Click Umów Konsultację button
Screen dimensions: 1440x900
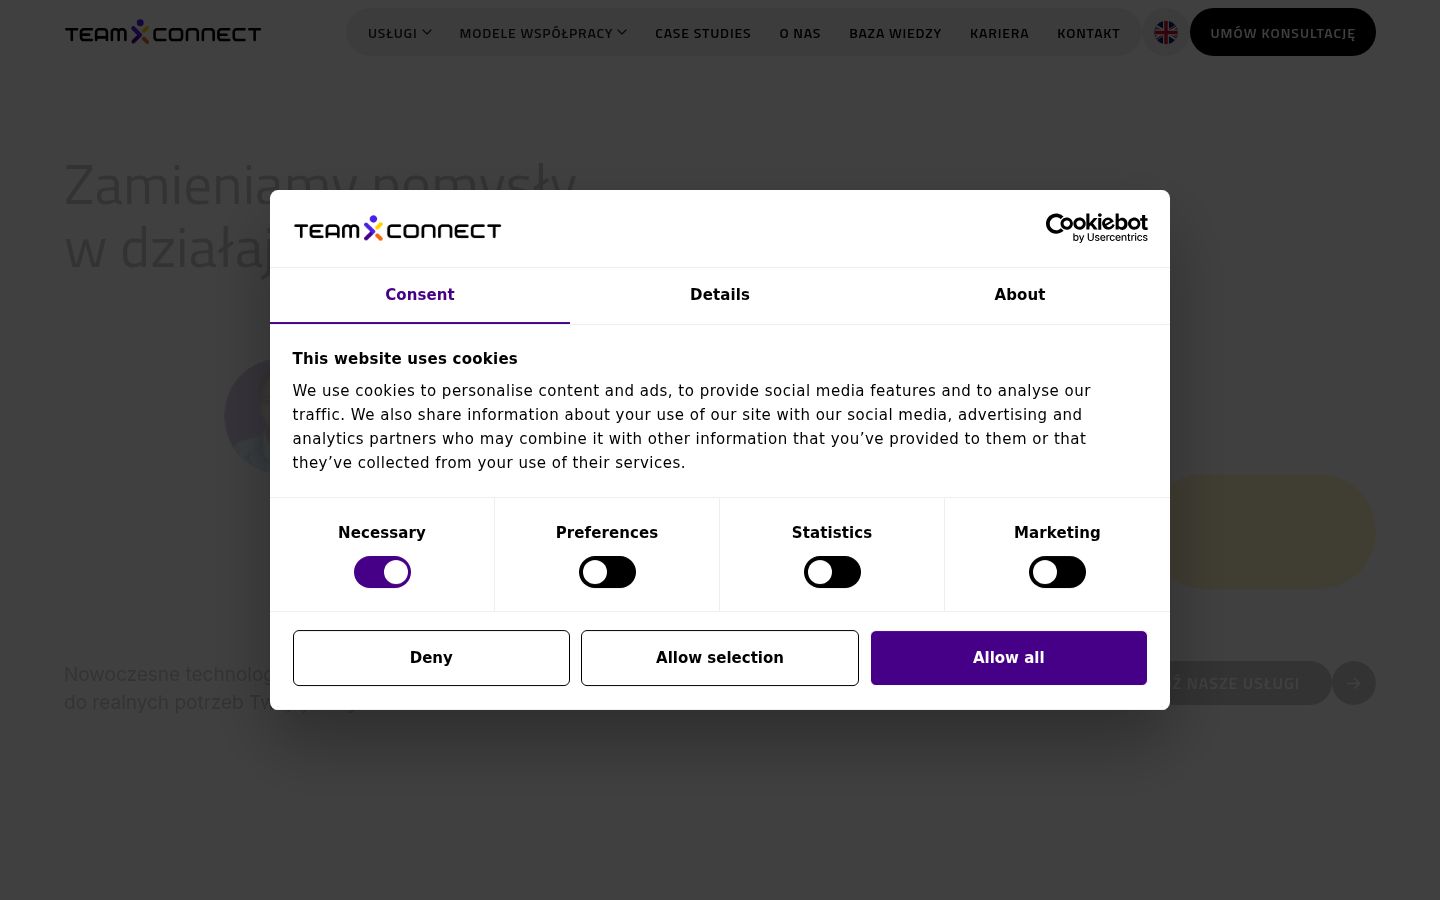coord(1283,32)
